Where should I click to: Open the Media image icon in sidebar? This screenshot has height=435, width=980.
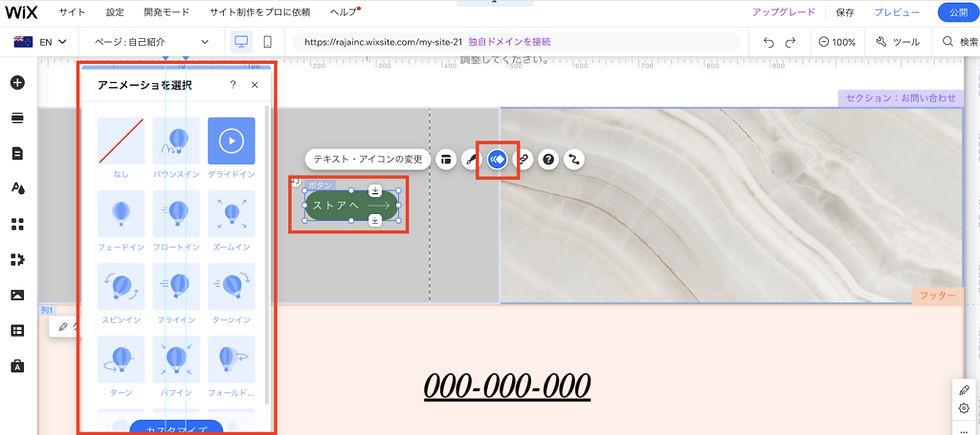18,295
